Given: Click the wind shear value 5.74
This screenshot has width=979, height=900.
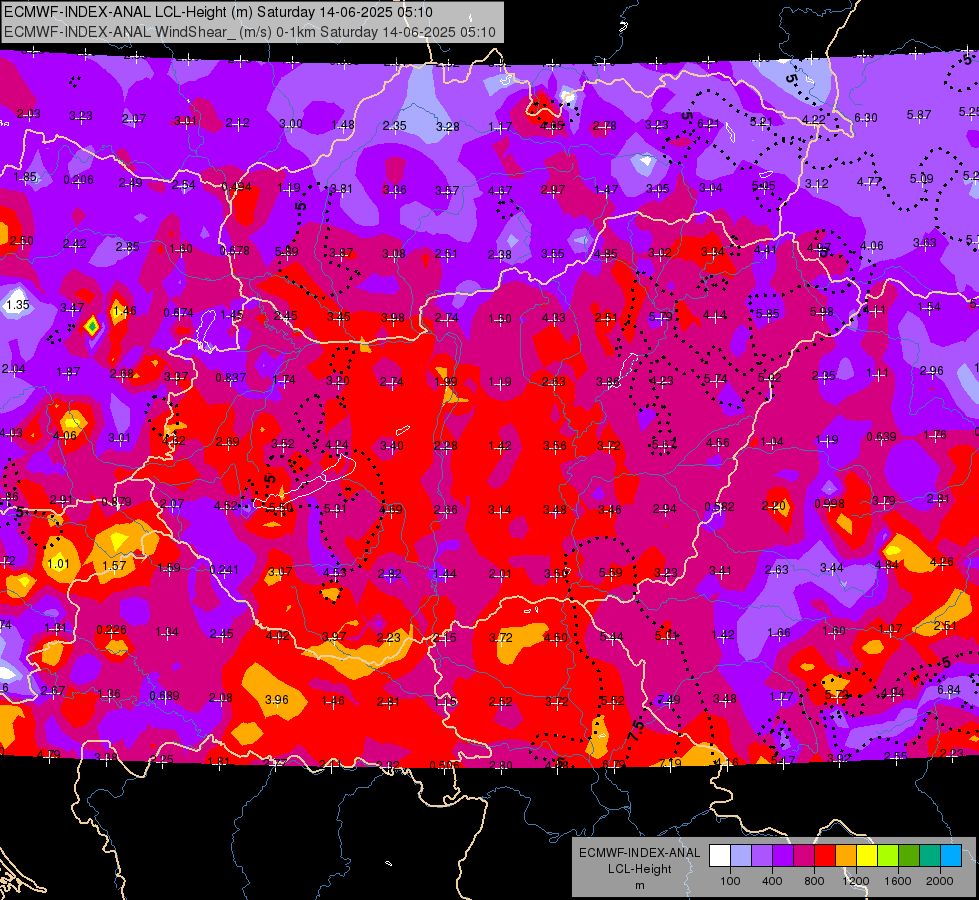Looking at the screenshot, I should 716,378.
